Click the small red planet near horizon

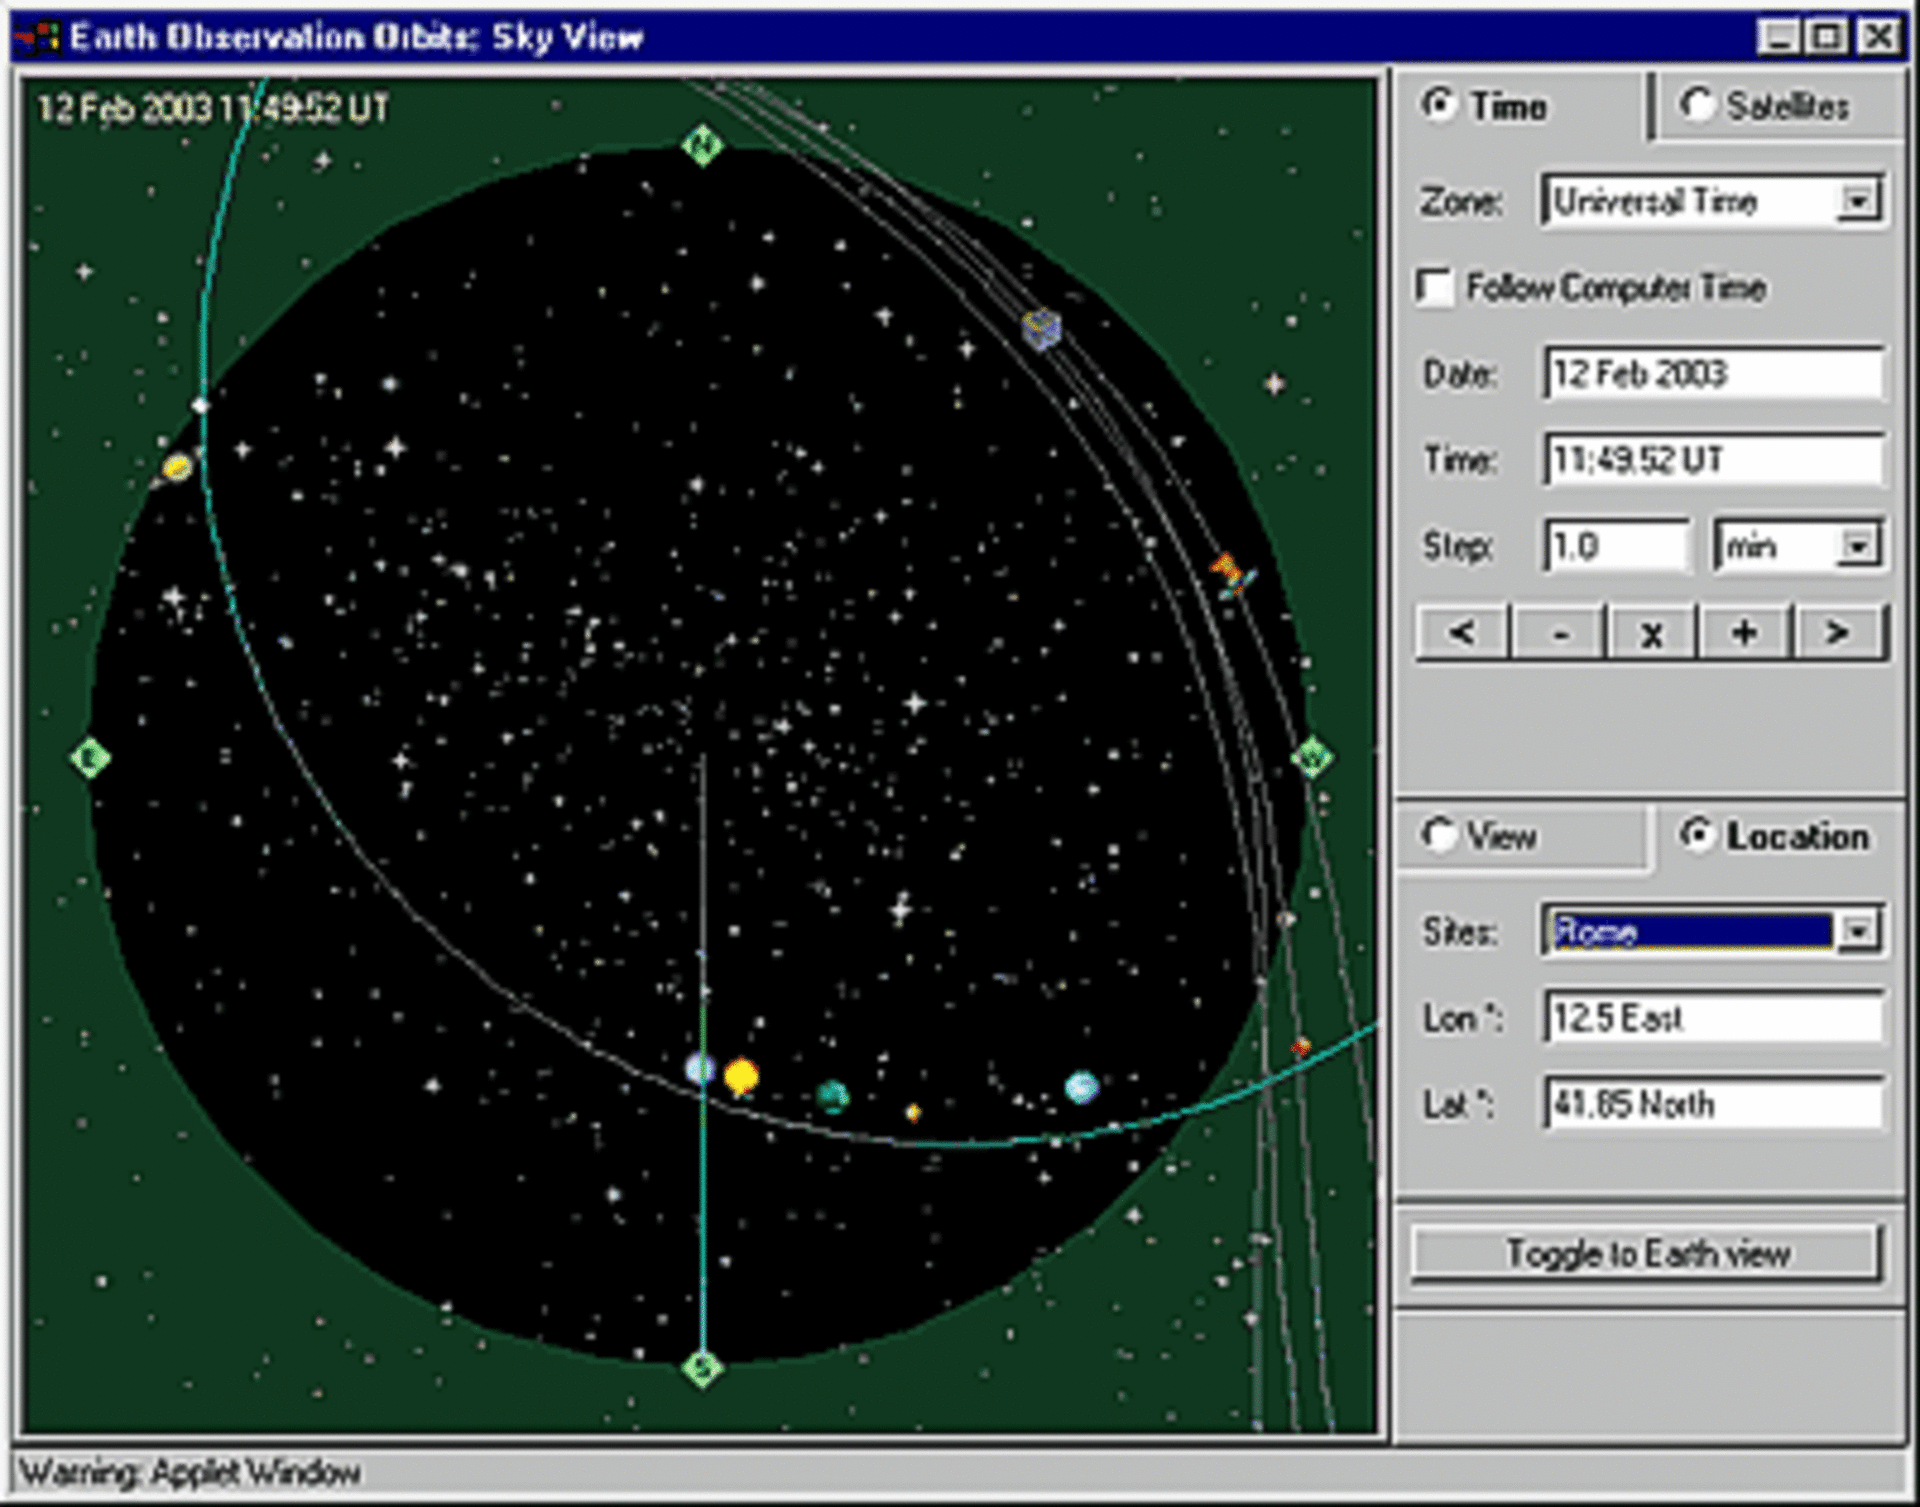1301,1047
